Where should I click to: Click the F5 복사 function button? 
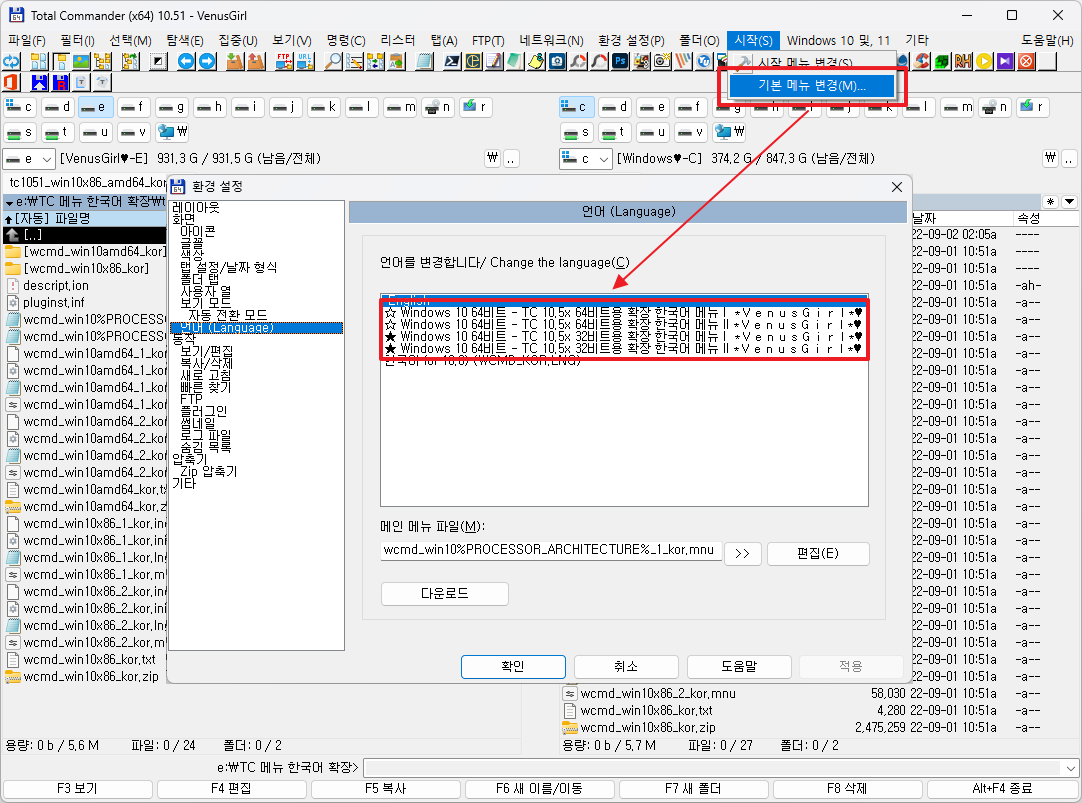pos(385,789)
